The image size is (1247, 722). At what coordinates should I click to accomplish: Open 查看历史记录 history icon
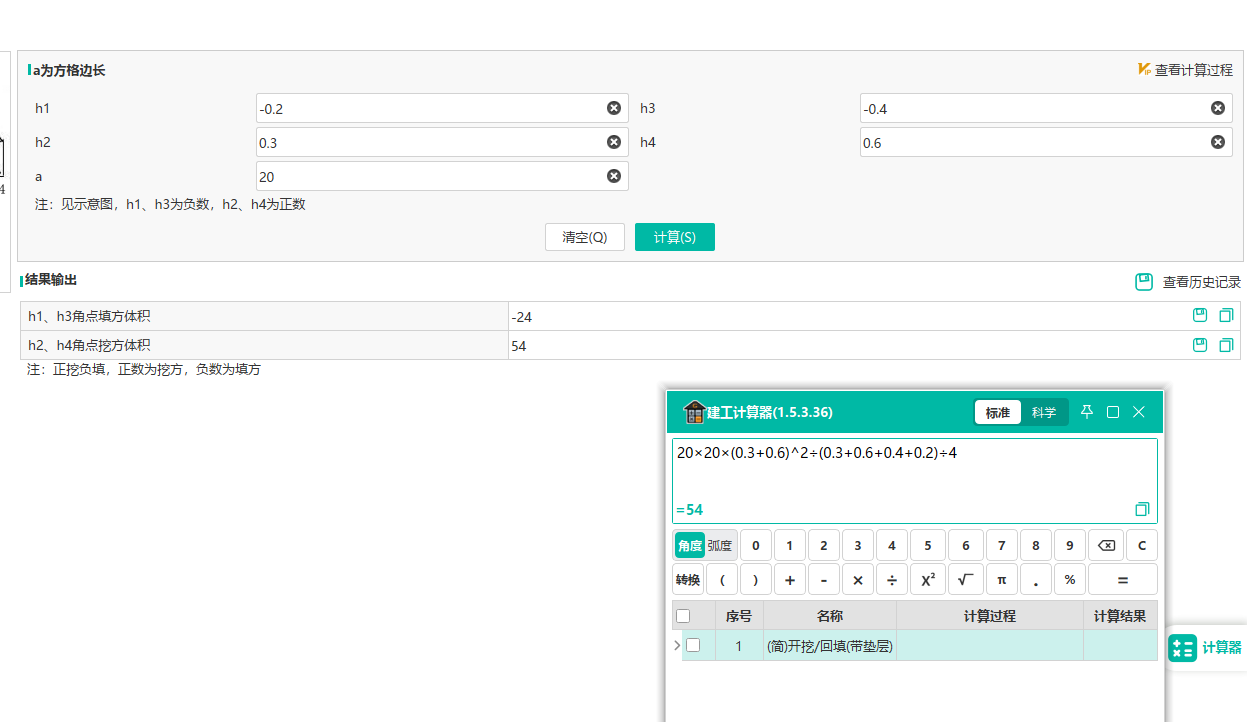point(1144,282)
